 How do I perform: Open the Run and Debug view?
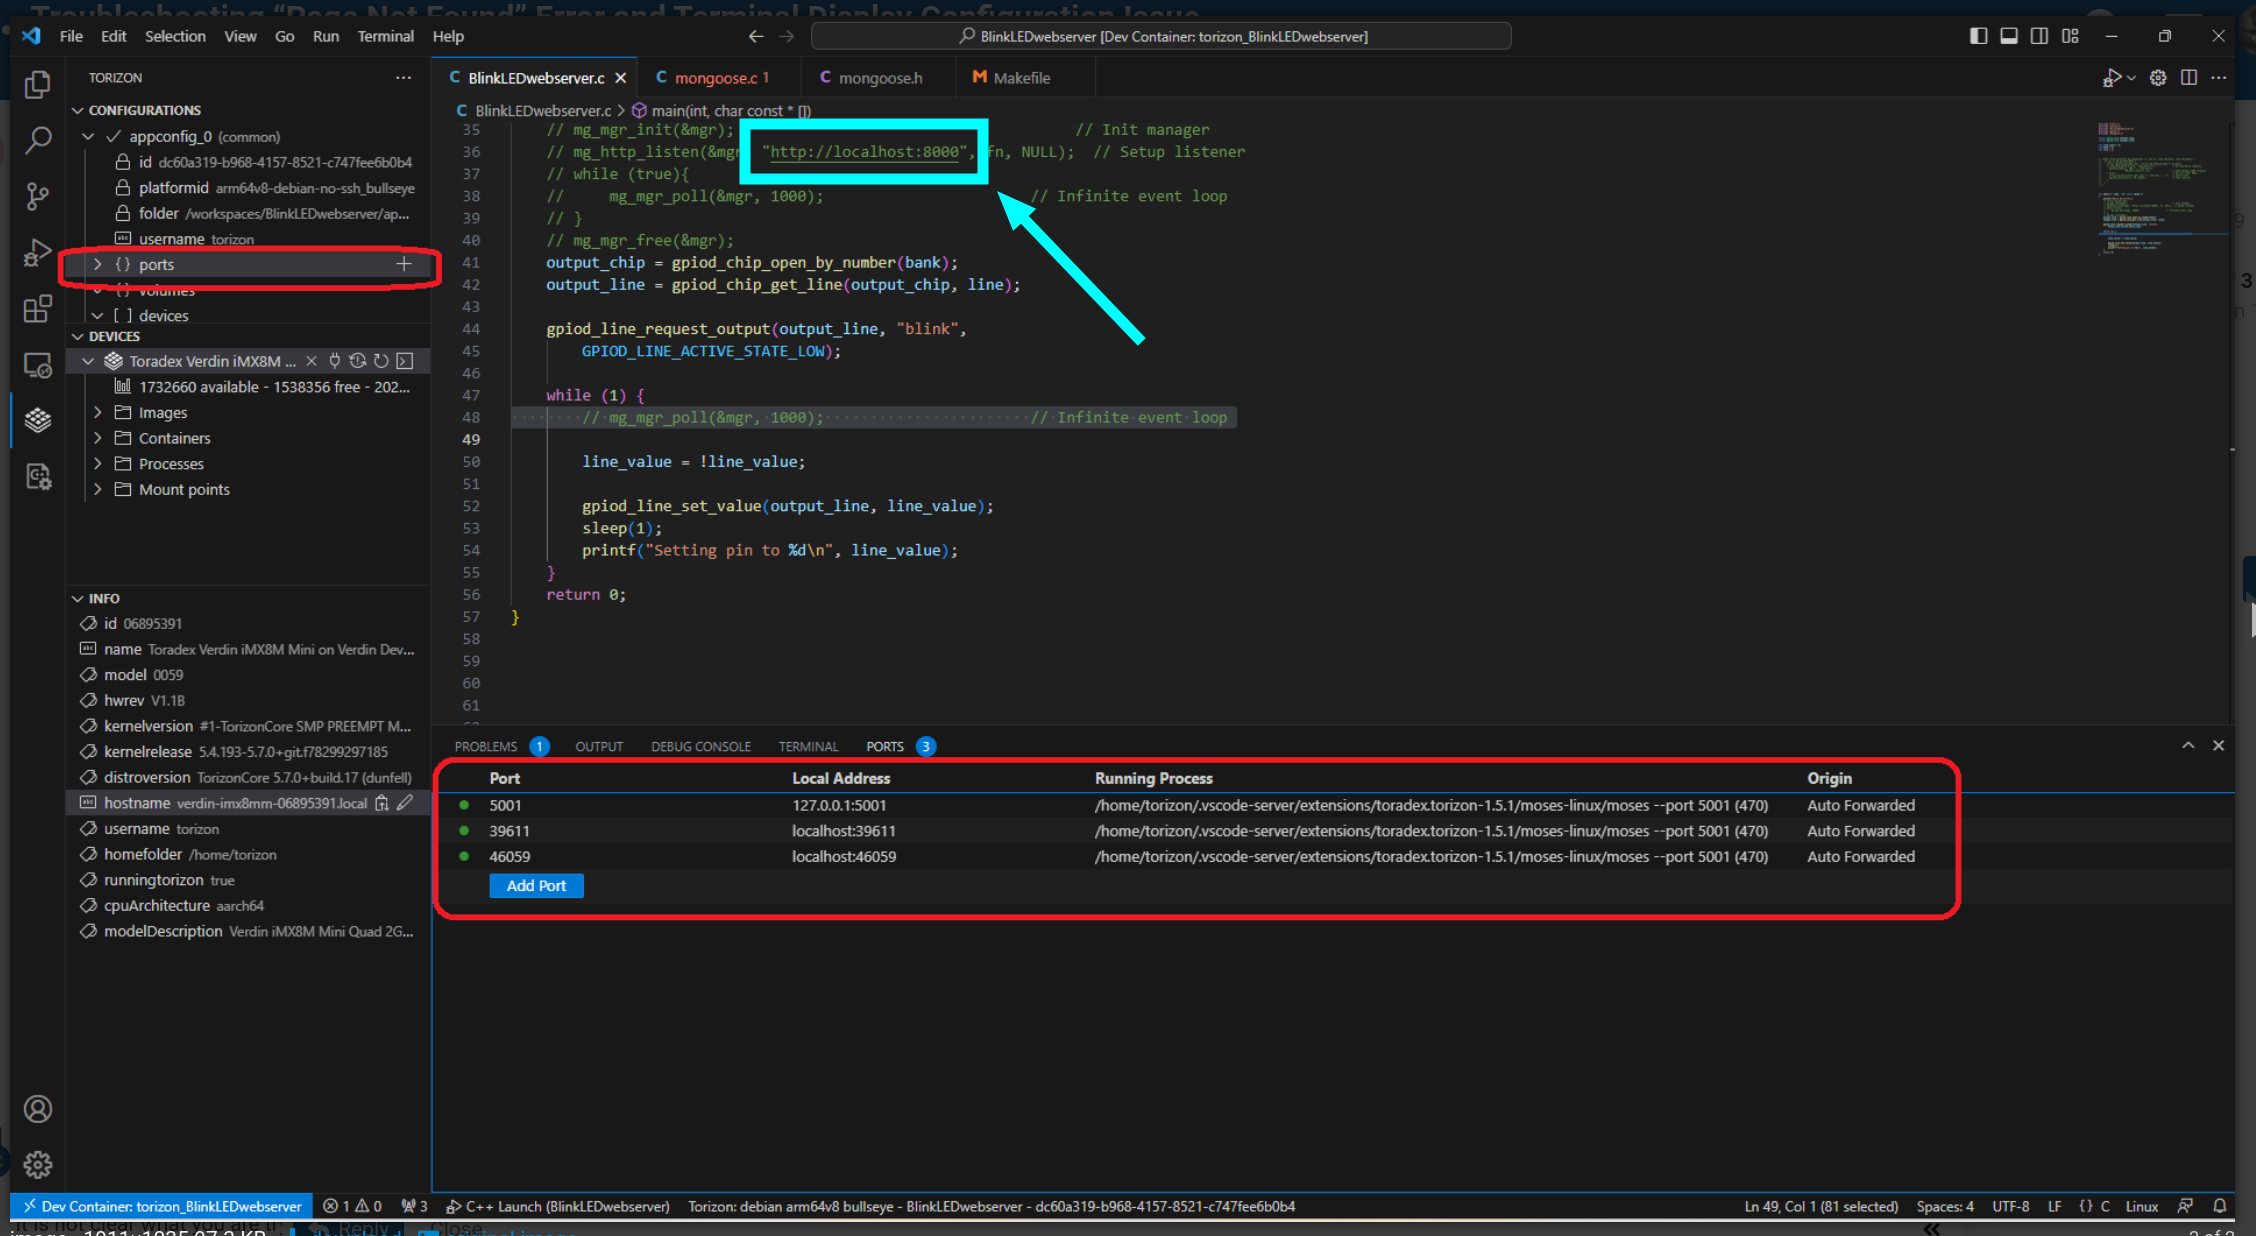(38, 252)
